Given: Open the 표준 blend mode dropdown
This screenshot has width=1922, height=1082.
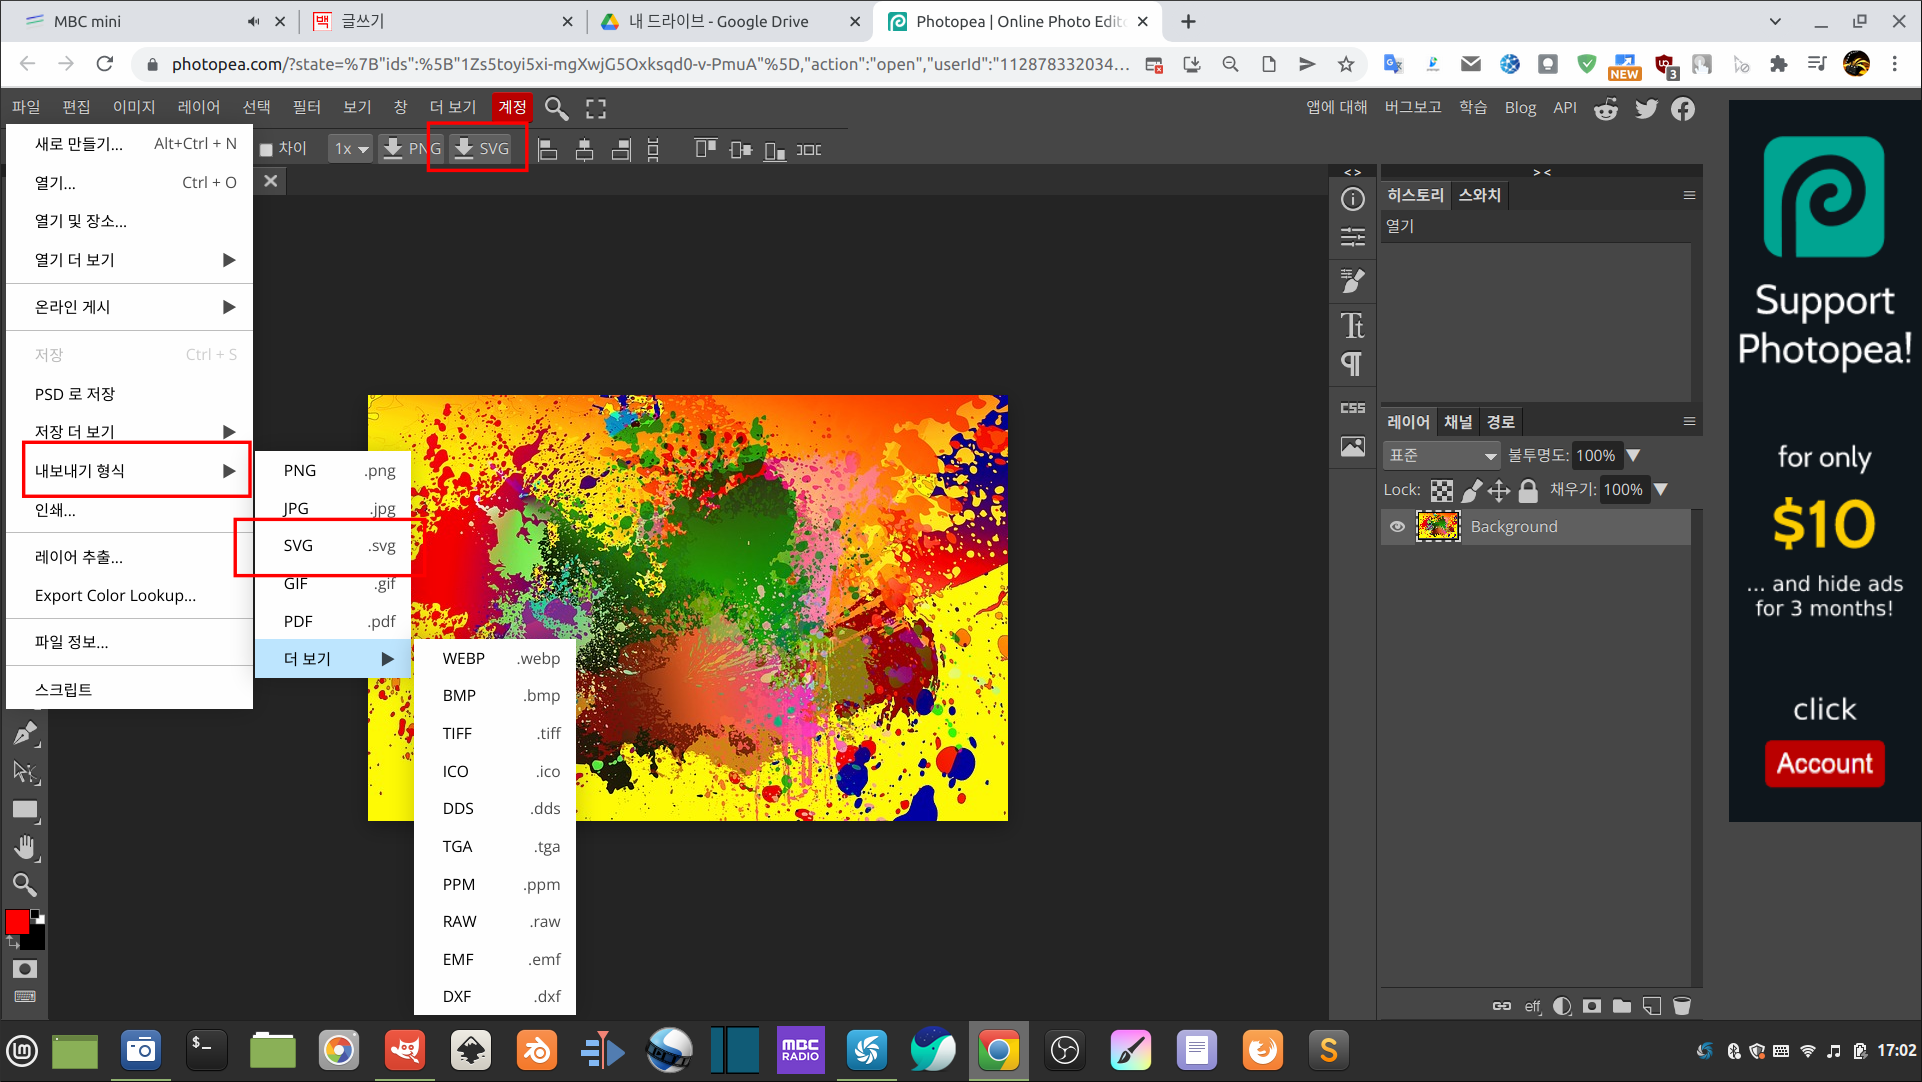Looking at the screenshot, I should [x=1442, y=456].
